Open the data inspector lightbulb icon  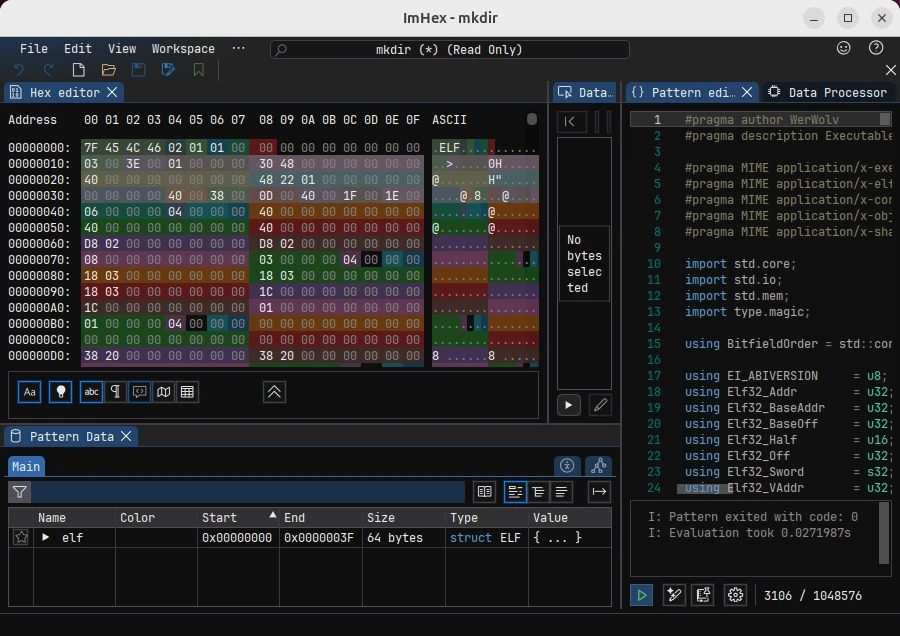60,392
